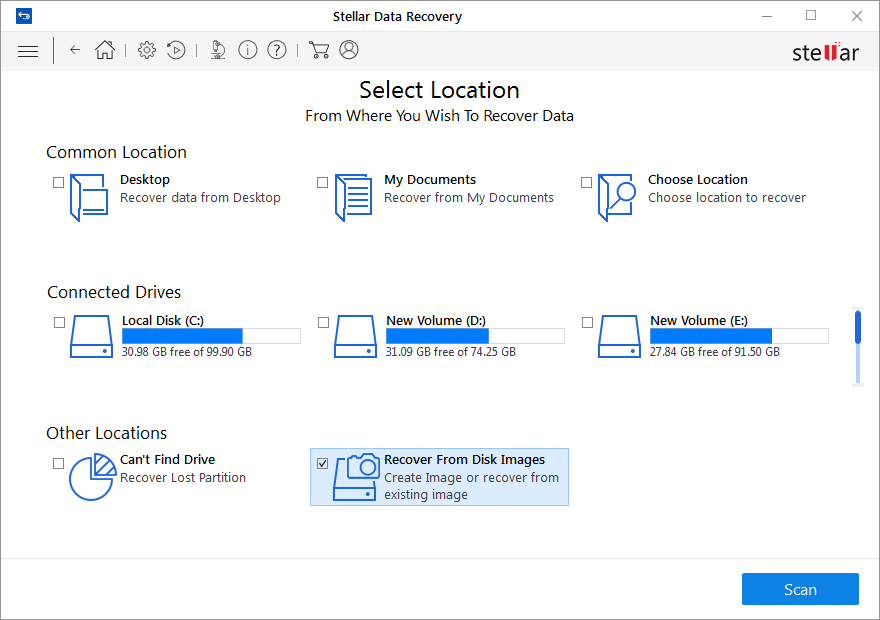
Task: Maximize the Stellar Data Recovery window
Action: pos(811,16)
